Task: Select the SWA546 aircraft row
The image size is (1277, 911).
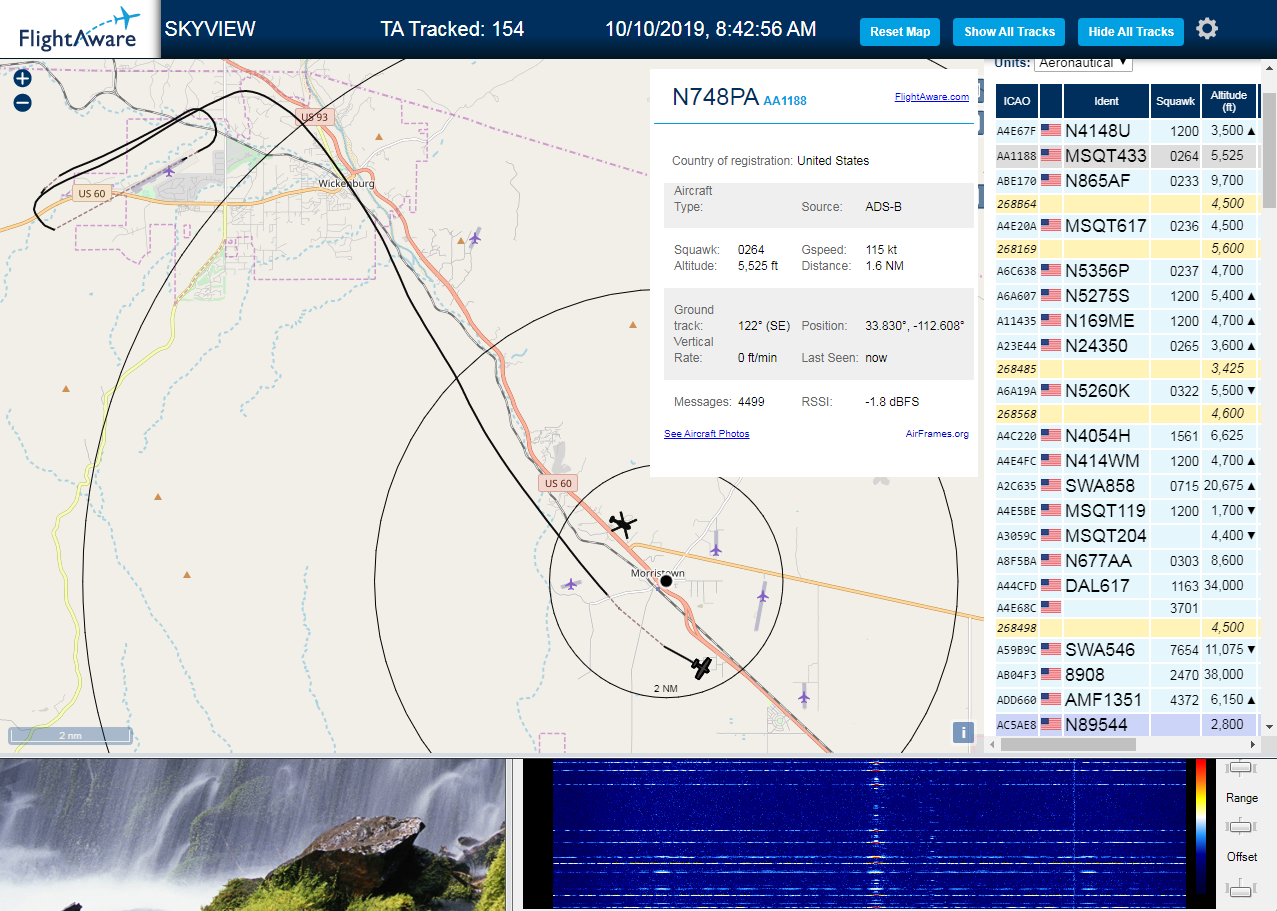Action: [1127, 650]
